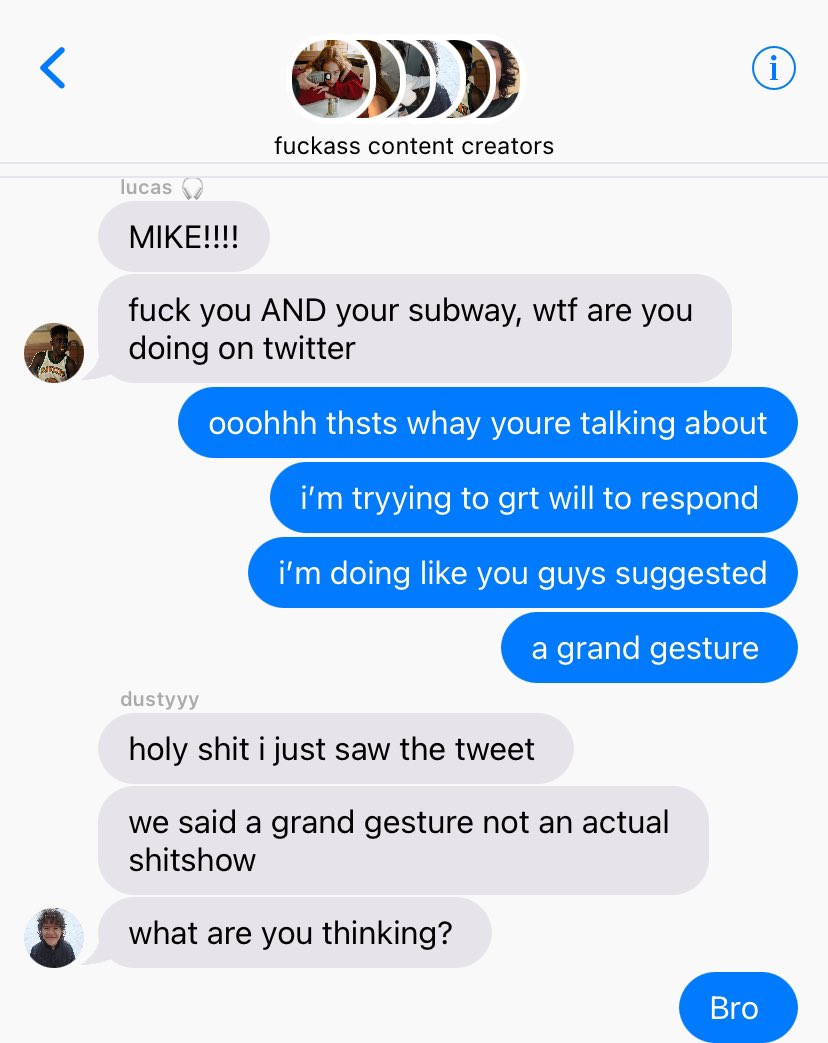Tap the 'a grand gesture' blue bubble
828x1043 pixels.
coord(649,648)
